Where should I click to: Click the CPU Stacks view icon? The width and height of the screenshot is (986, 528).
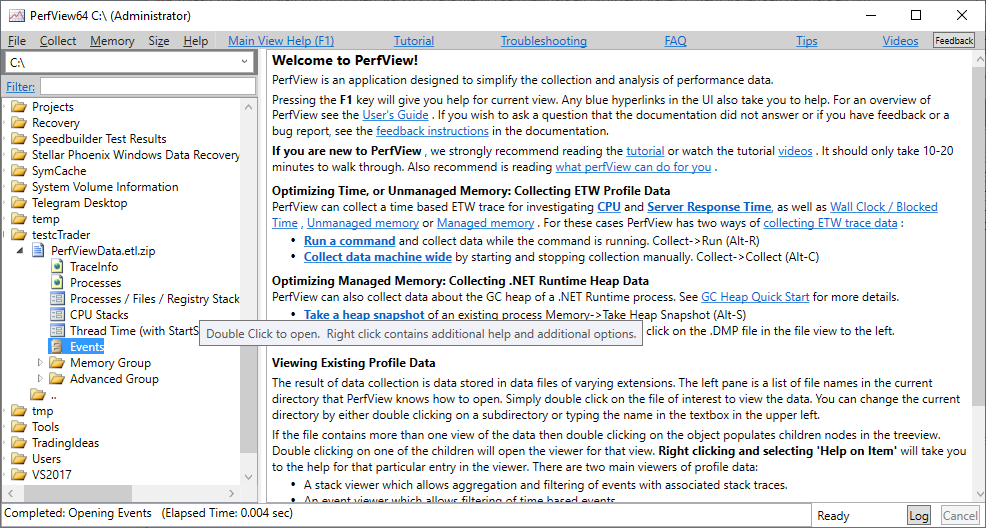point(58,315)
